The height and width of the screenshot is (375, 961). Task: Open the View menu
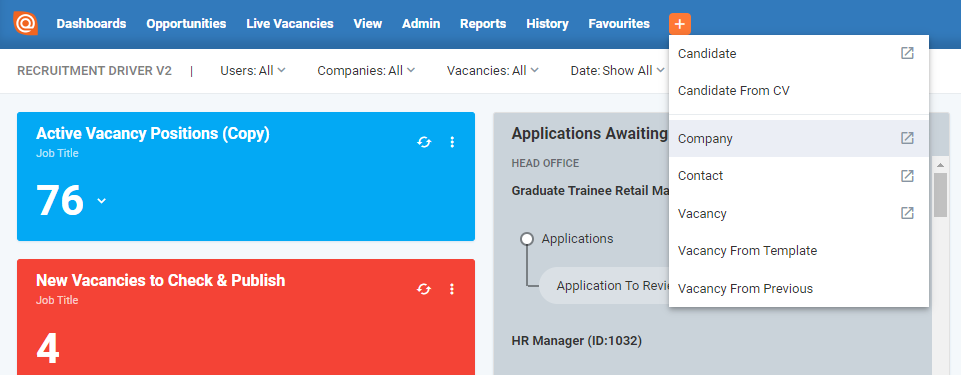tap(368, 24)
